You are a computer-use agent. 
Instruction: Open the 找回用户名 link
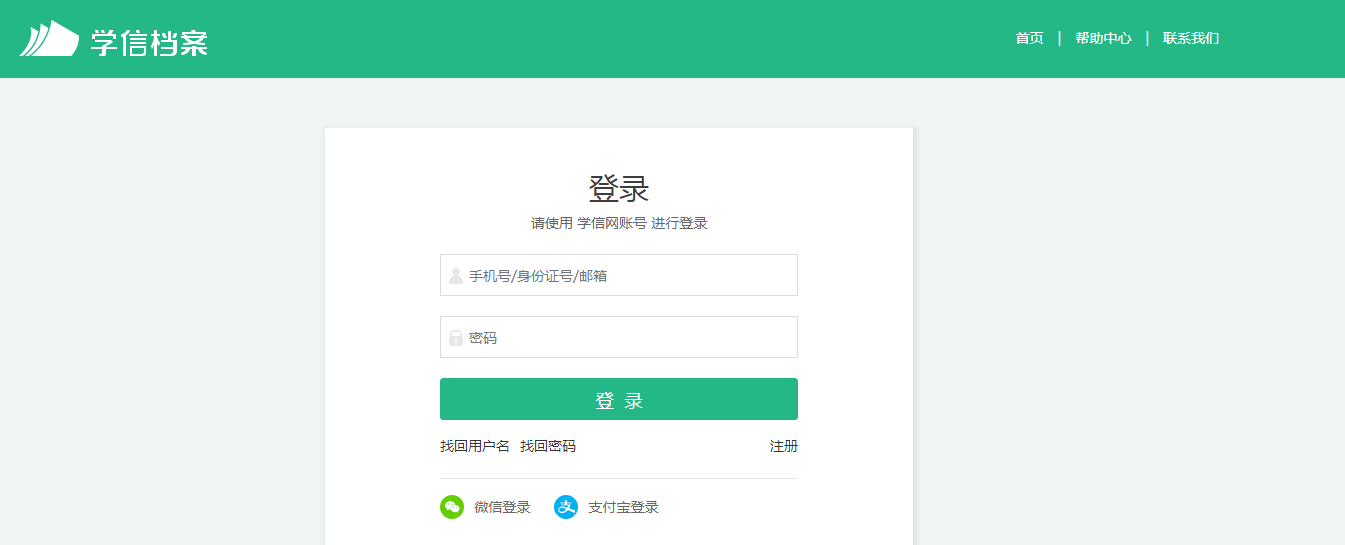click(x=475, y=446)
